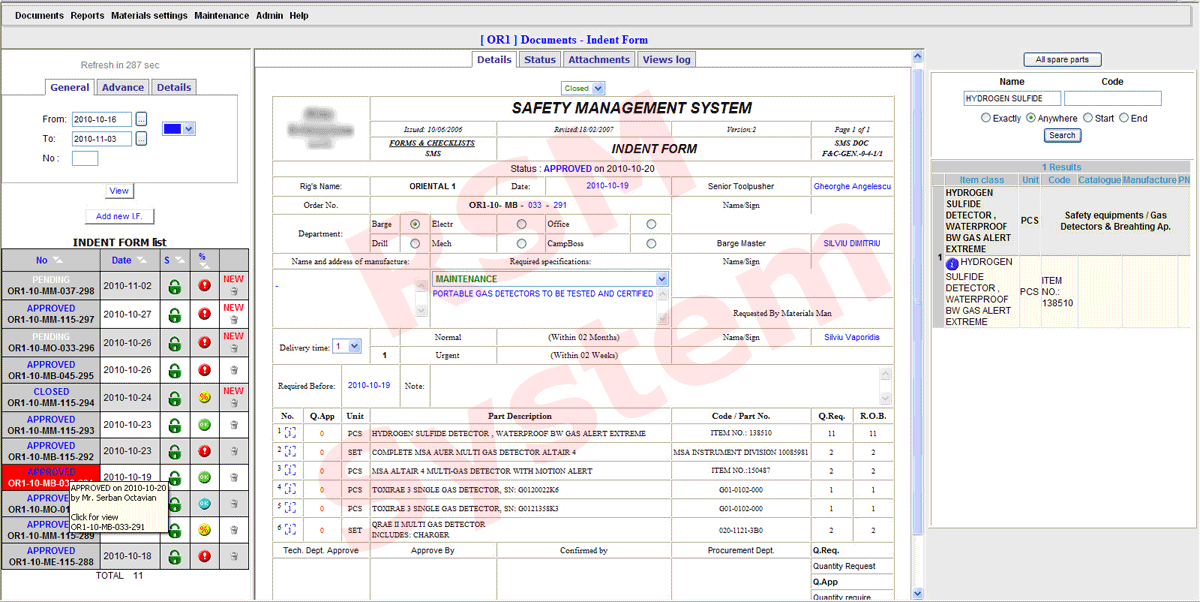Delete indent form OR1-10-MM-037-298 via trash icon
Screen dimensions: 1200x602
coord(233,293)
